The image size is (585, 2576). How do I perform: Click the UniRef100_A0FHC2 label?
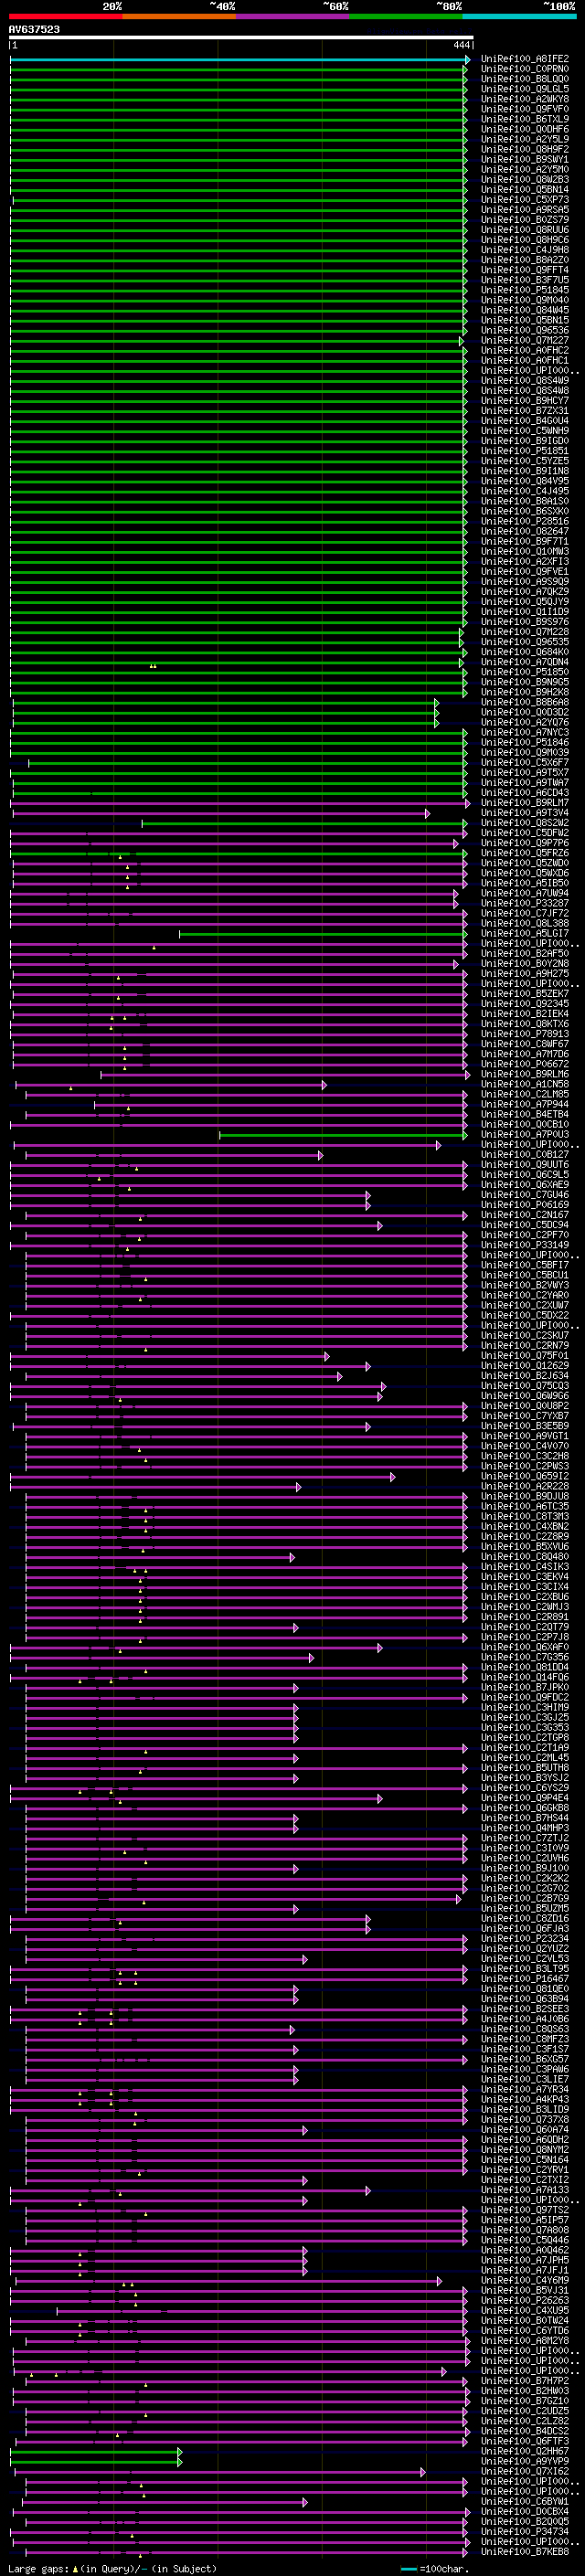(525, 350)
